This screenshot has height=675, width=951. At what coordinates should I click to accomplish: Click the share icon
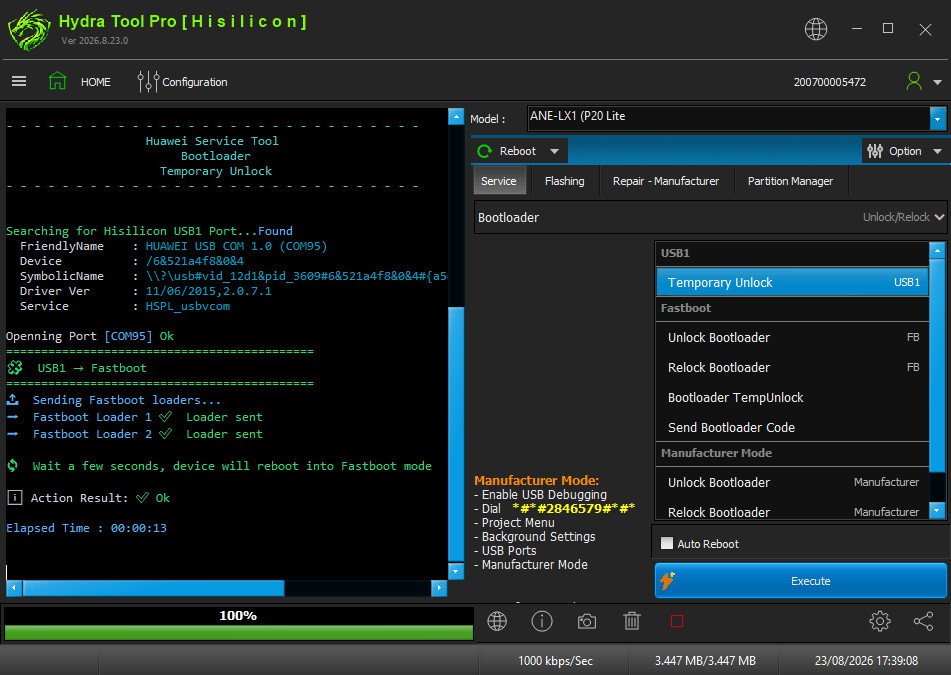pos(923,621)
